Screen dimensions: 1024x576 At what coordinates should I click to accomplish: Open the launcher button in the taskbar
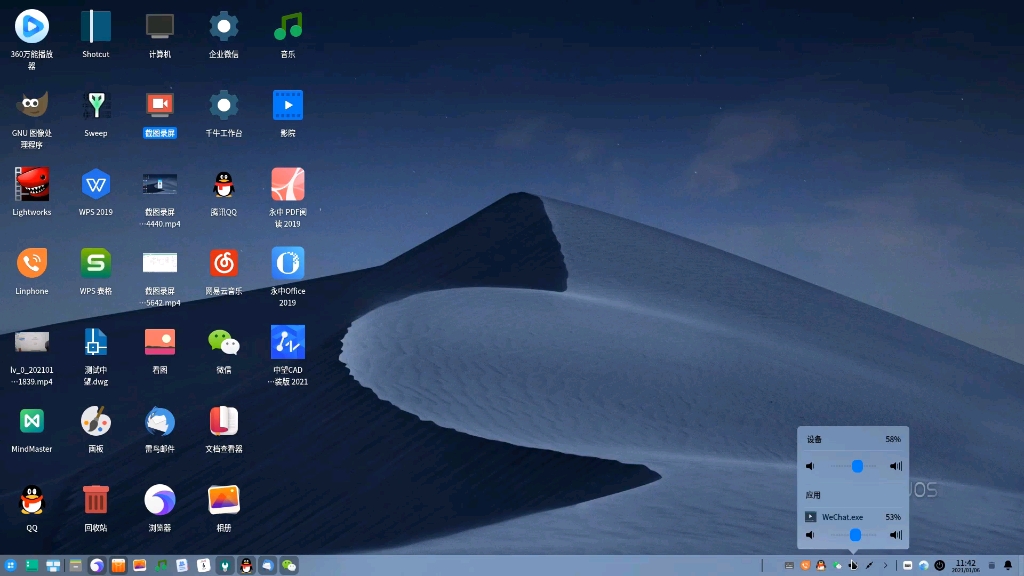coord(10,566)
